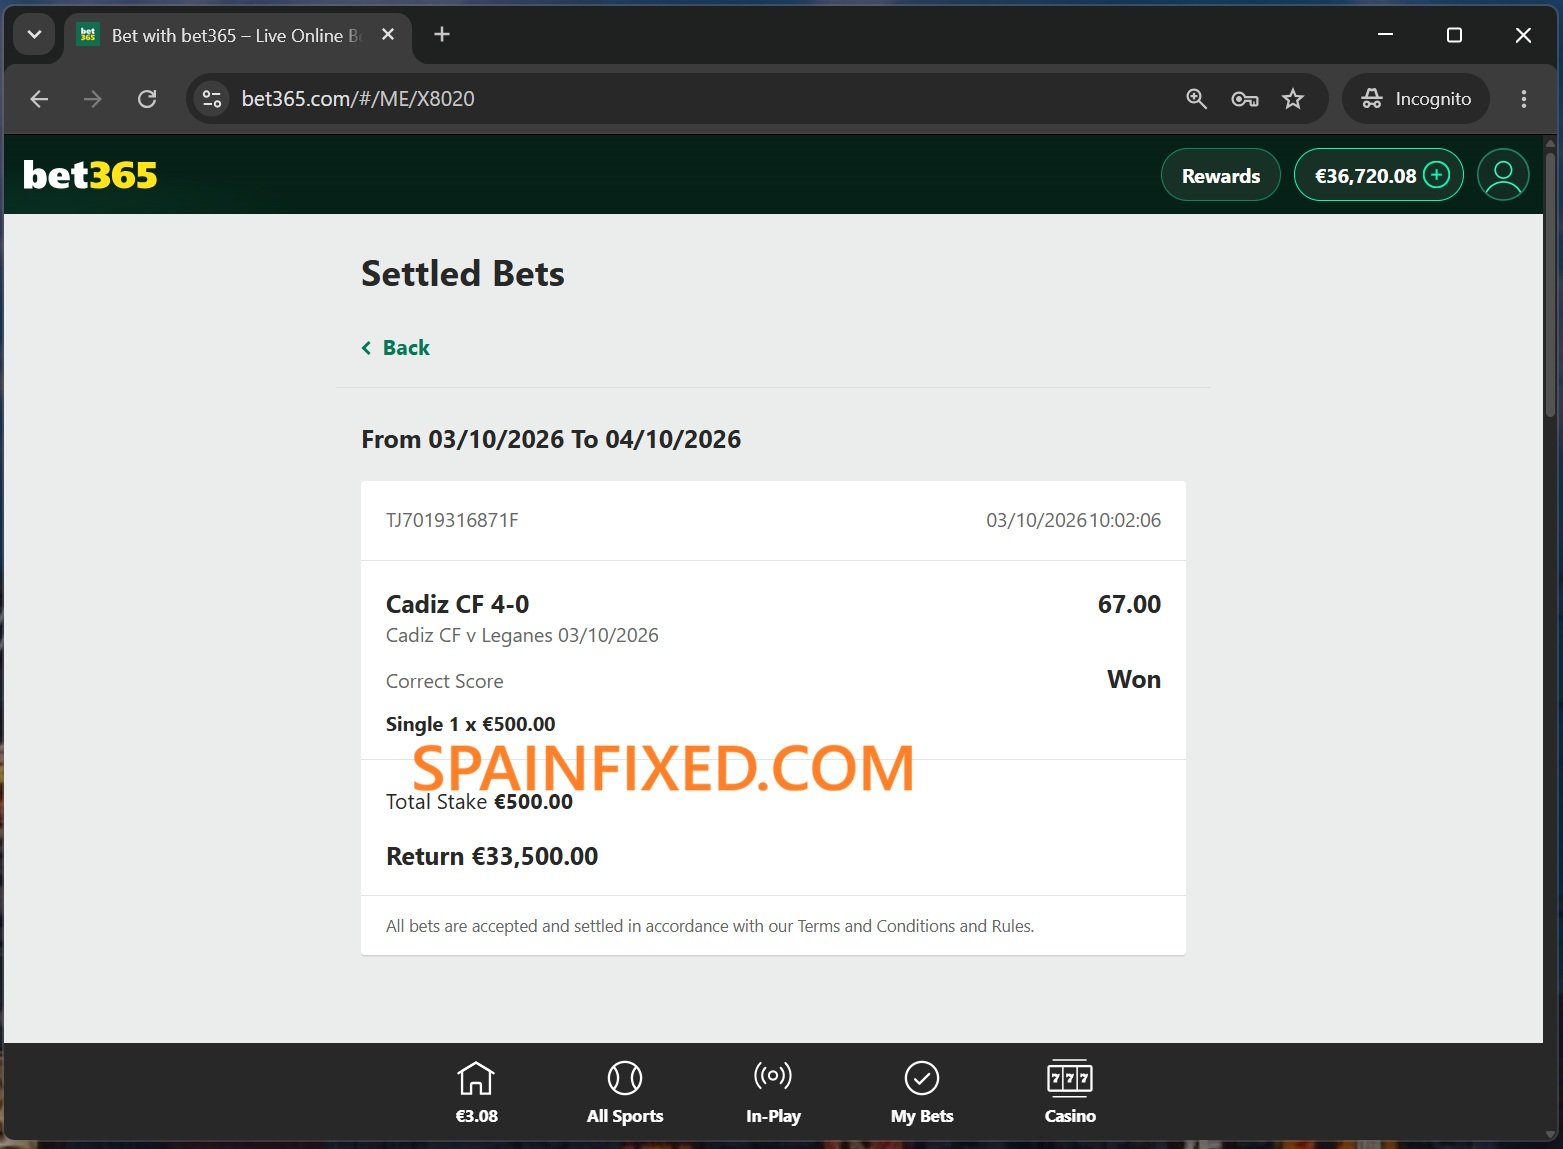
Task: Open the Casino section
Action: 1070,1092
